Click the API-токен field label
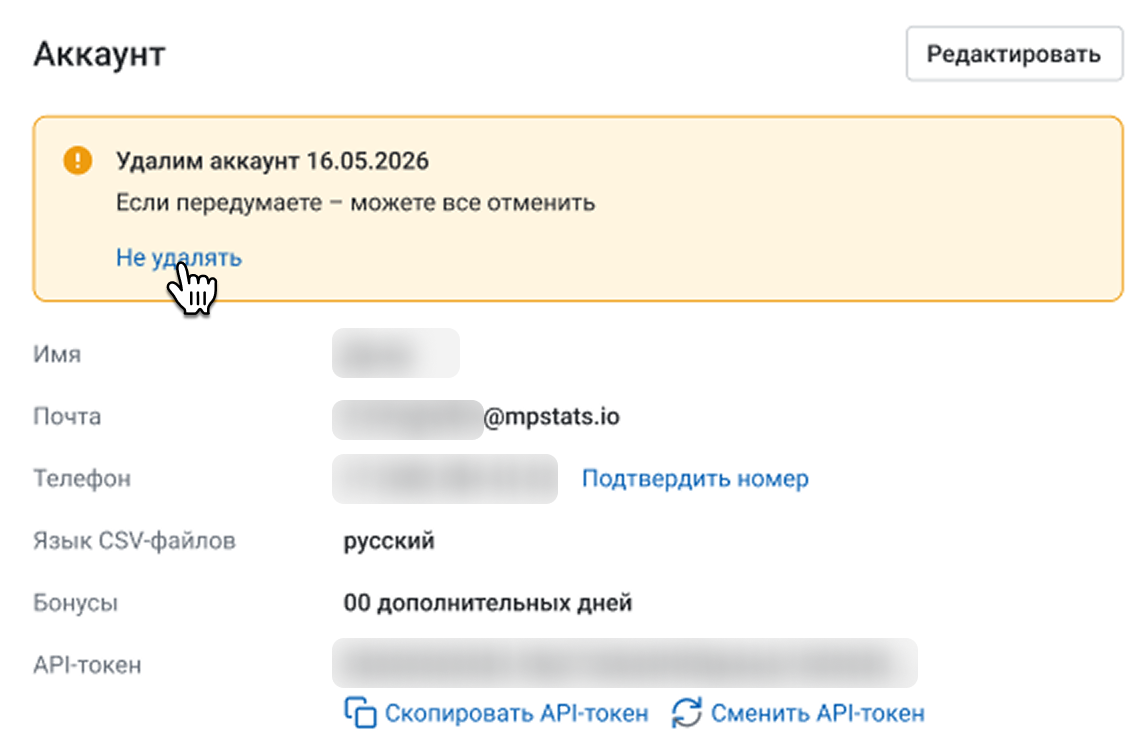 87,664
